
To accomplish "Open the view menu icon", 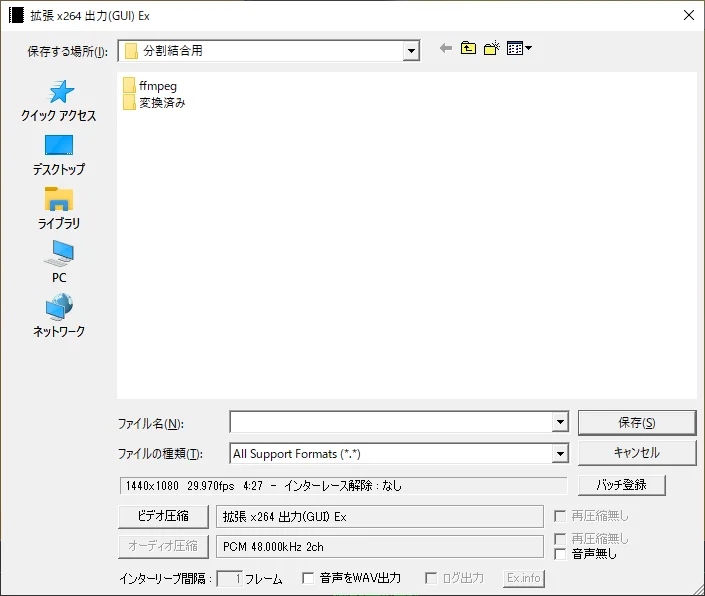I will tap(519, 49).
